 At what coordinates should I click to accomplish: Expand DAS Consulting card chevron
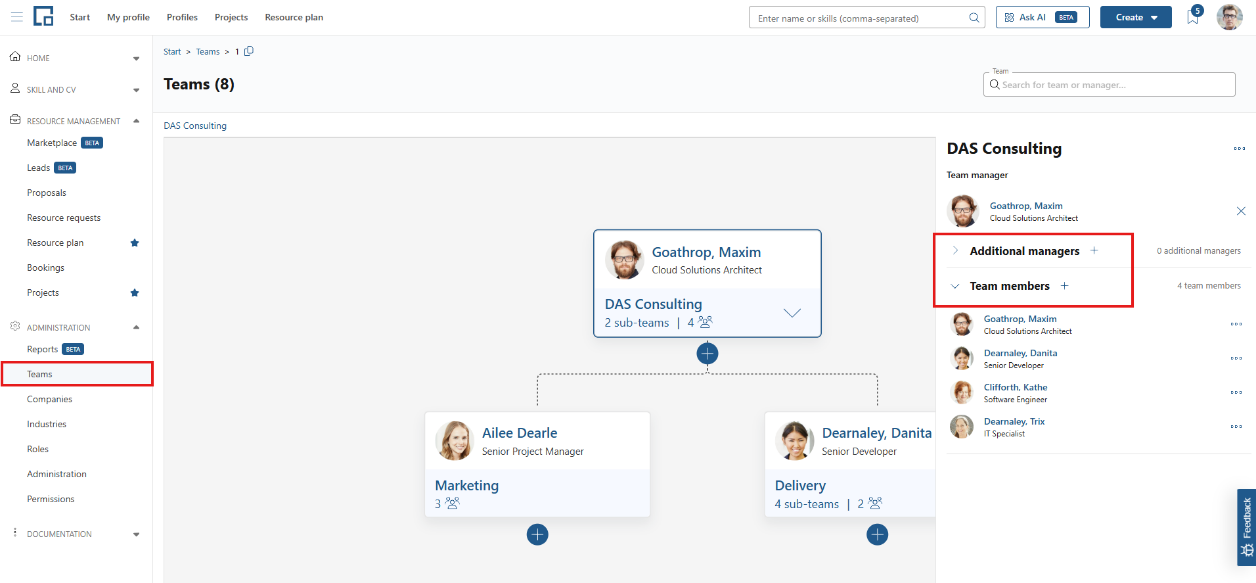coord(792,313)
